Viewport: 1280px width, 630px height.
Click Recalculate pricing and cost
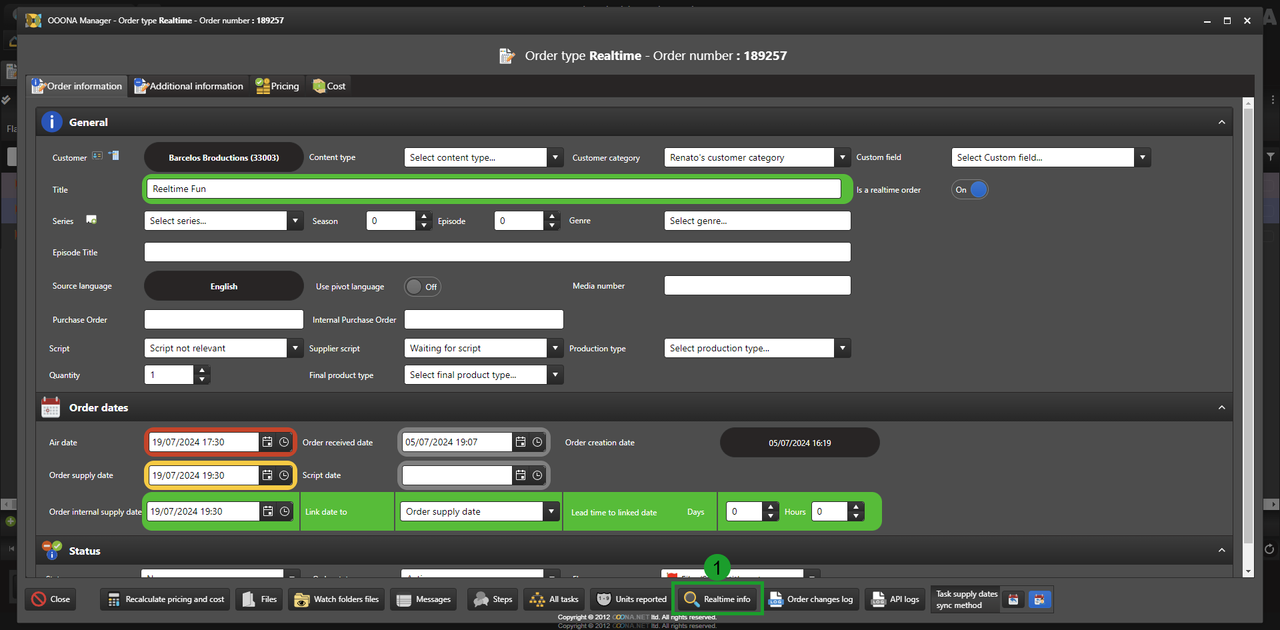(x=166, y=599)
